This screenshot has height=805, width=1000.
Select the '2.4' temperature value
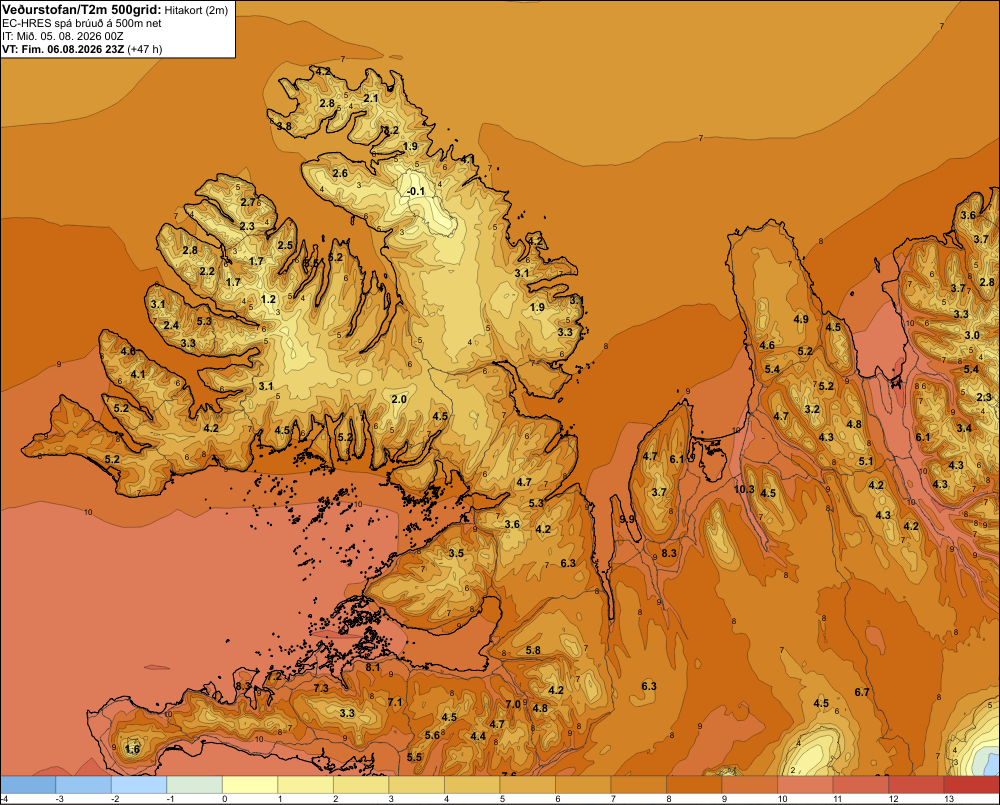(x=171, y=325)
